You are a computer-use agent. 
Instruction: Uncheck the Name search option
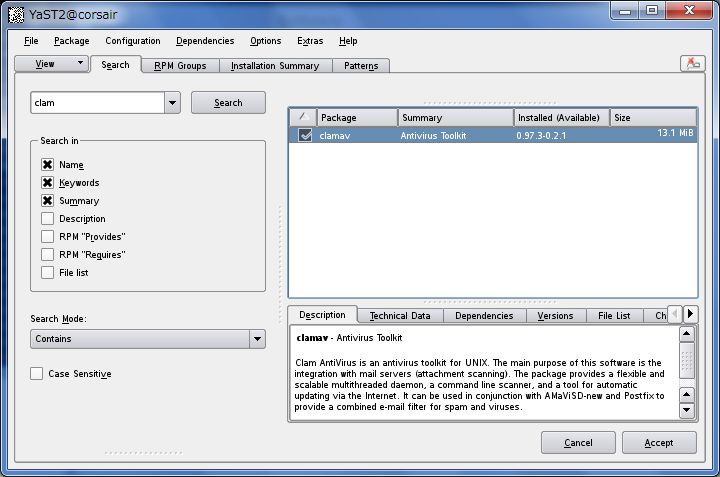click(47, 164)
